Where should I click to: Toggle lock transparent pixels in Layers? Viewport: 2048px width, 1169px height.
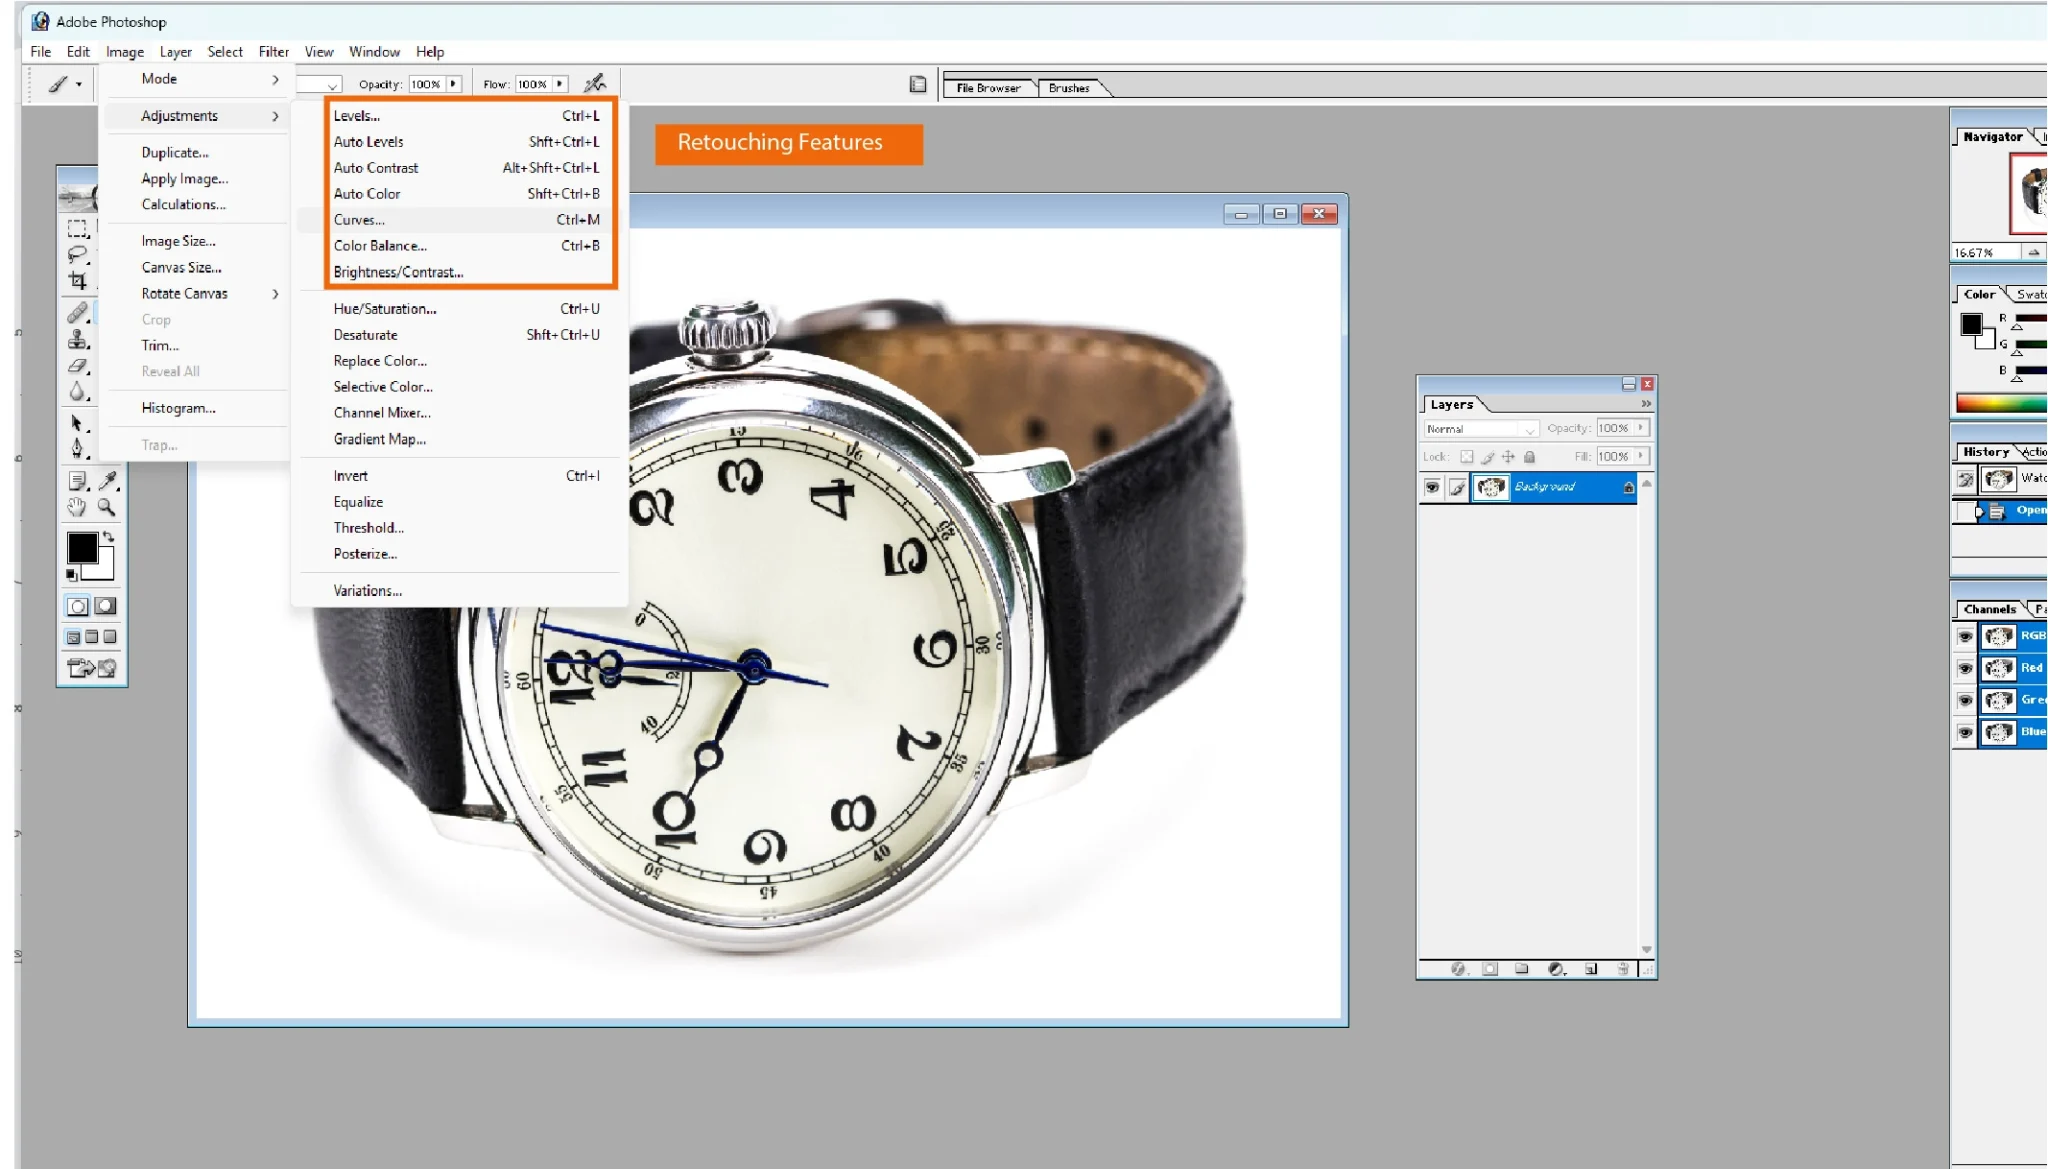click(1466, 457)
